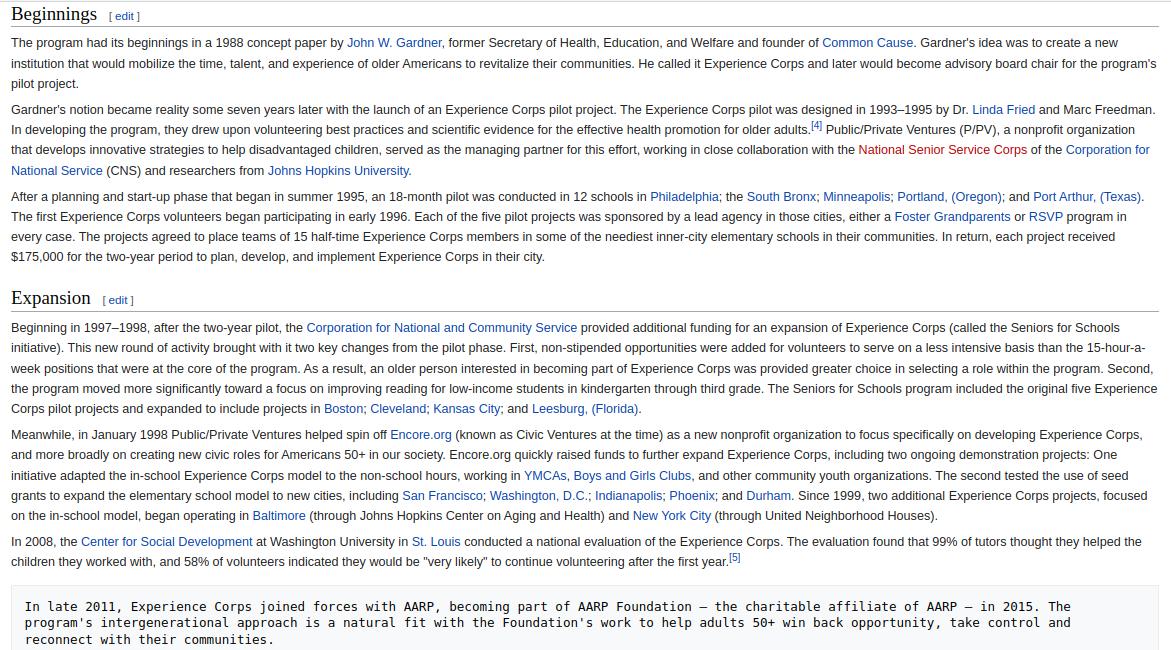The width and height of the screenshot is (1171, 650).
Task: Click the Beginnings section heading text
Action: pos(54,14)
